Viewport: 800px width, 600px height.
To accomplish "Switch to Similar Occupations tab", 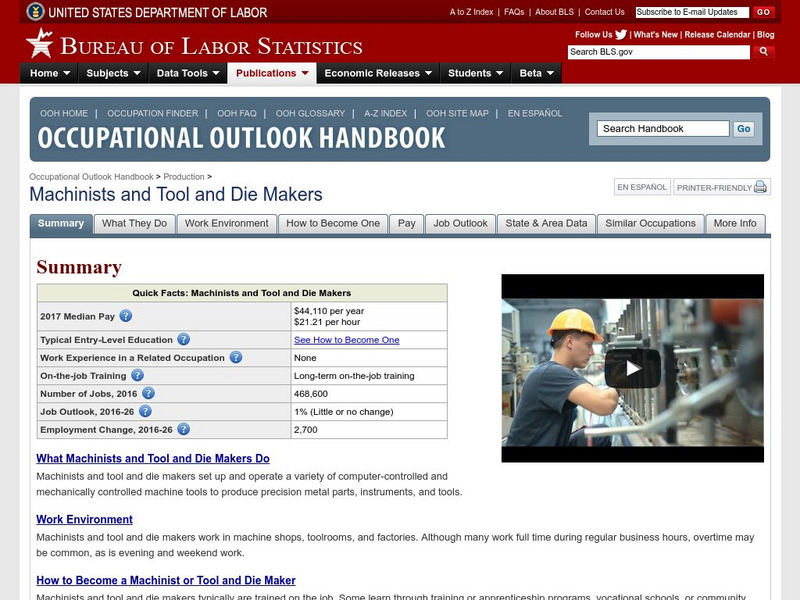I will tap(651, 223).
